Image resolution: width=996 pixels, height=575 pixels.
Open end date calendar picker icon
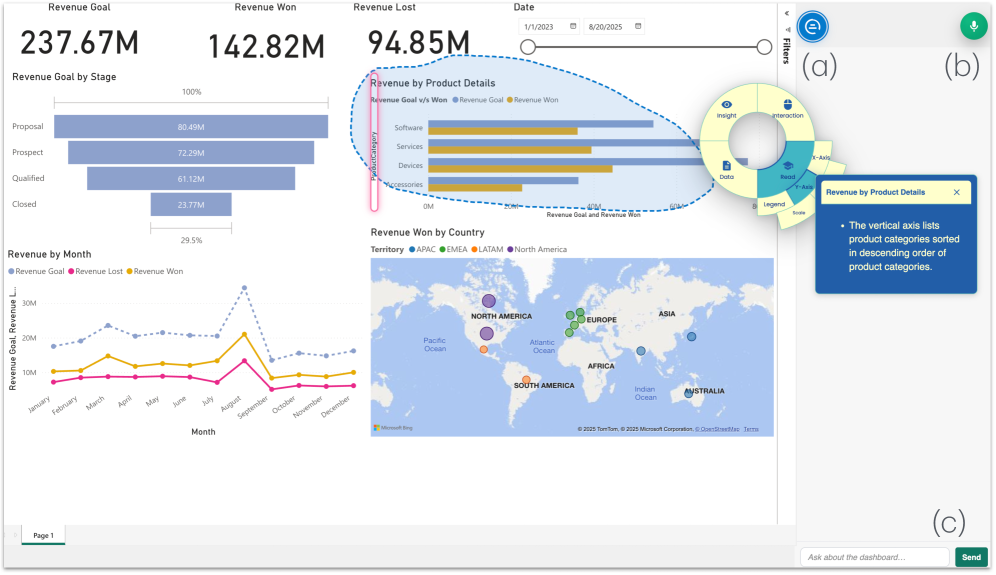638,26
